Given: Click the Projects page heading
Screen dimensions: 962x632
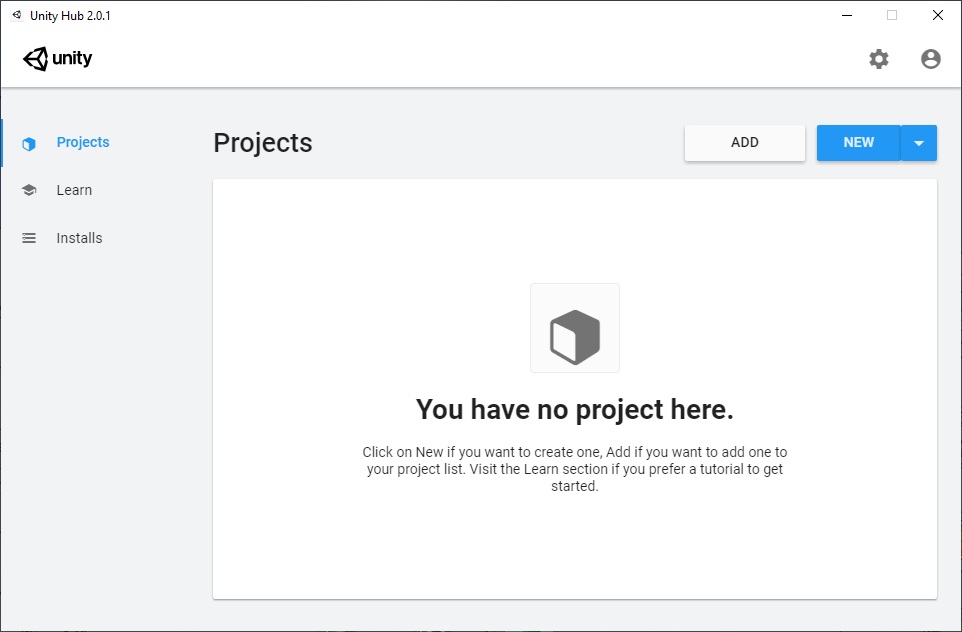Looking at the screenshot, I should [x=263, y=143].
